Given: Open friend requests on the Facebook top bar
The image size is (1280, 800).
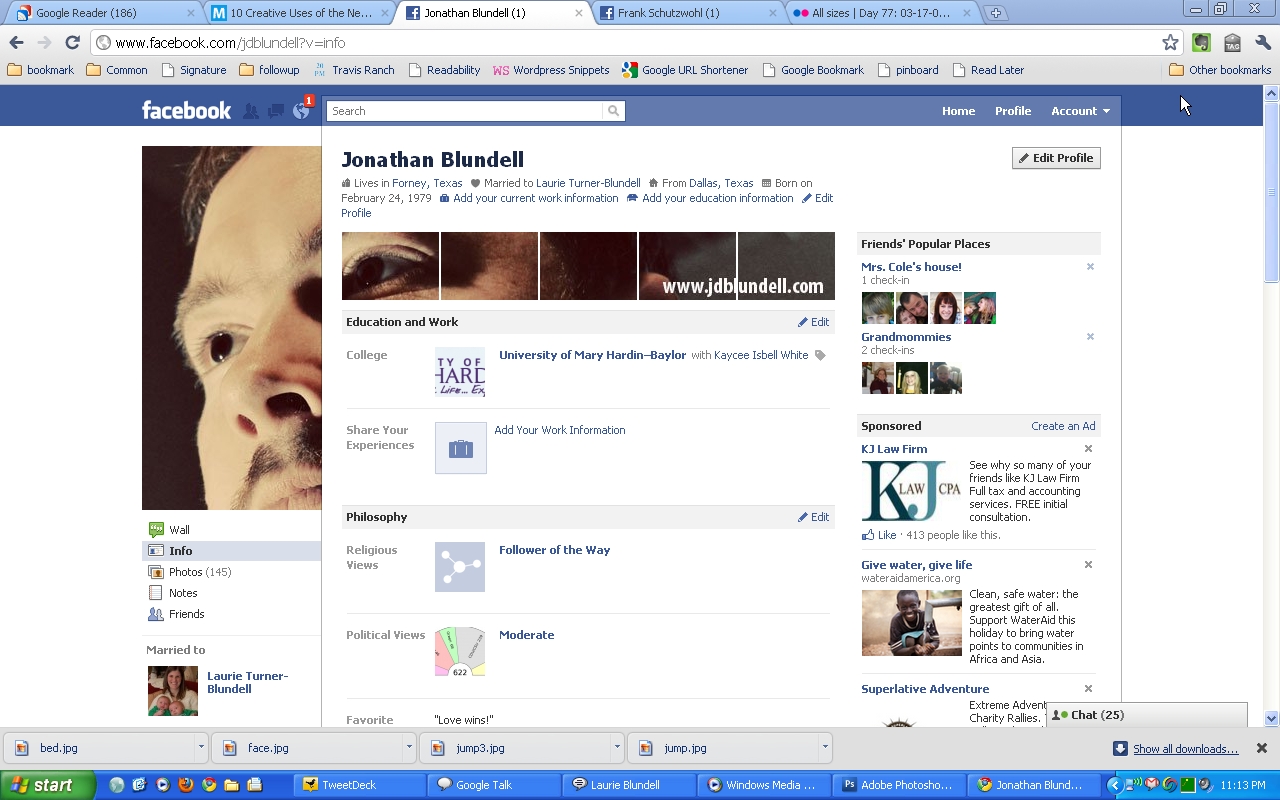Looking at the screenshot, I should click(251, 111).
